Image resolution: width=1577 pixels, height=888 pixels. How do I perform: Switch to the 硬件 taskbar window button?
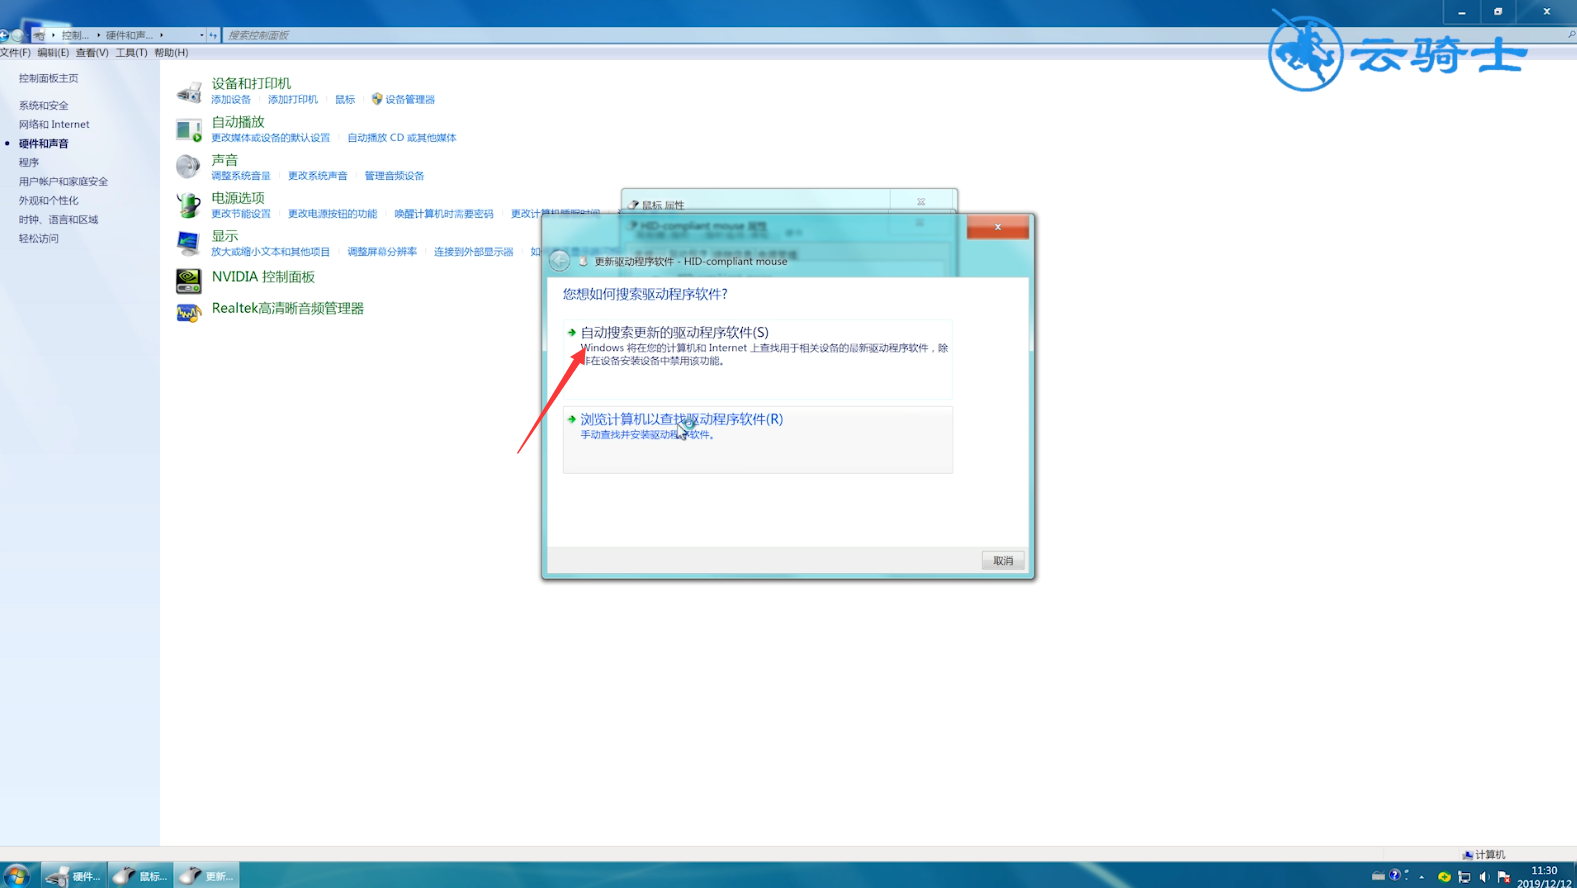tap(74, 876)
